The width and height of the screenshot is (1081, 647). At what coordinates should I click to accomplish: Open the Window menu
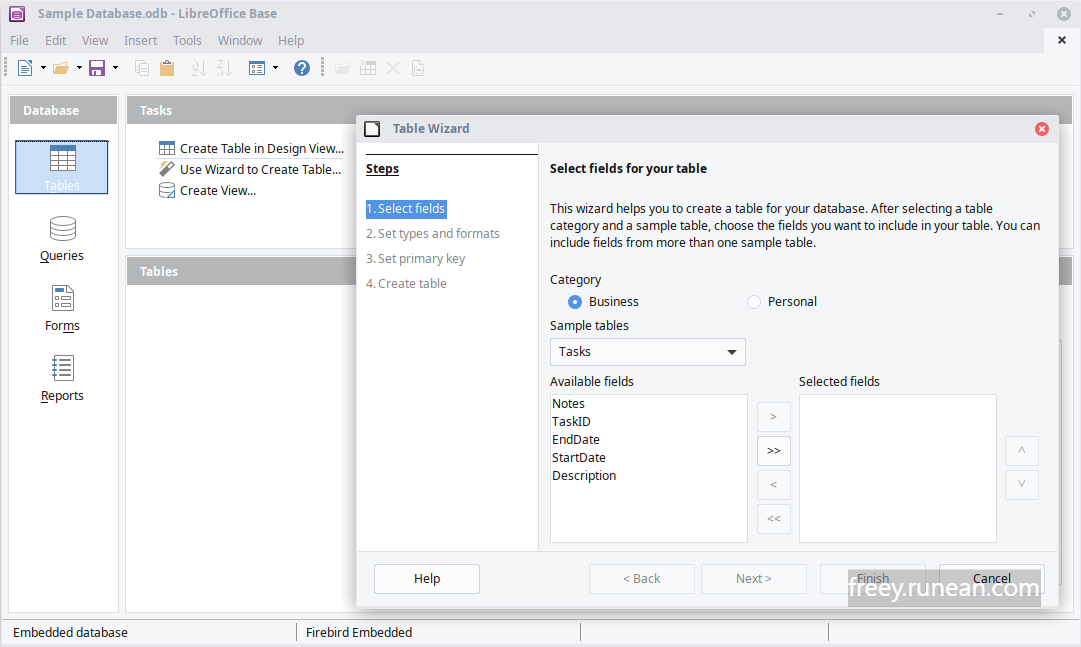pos(240,41)
